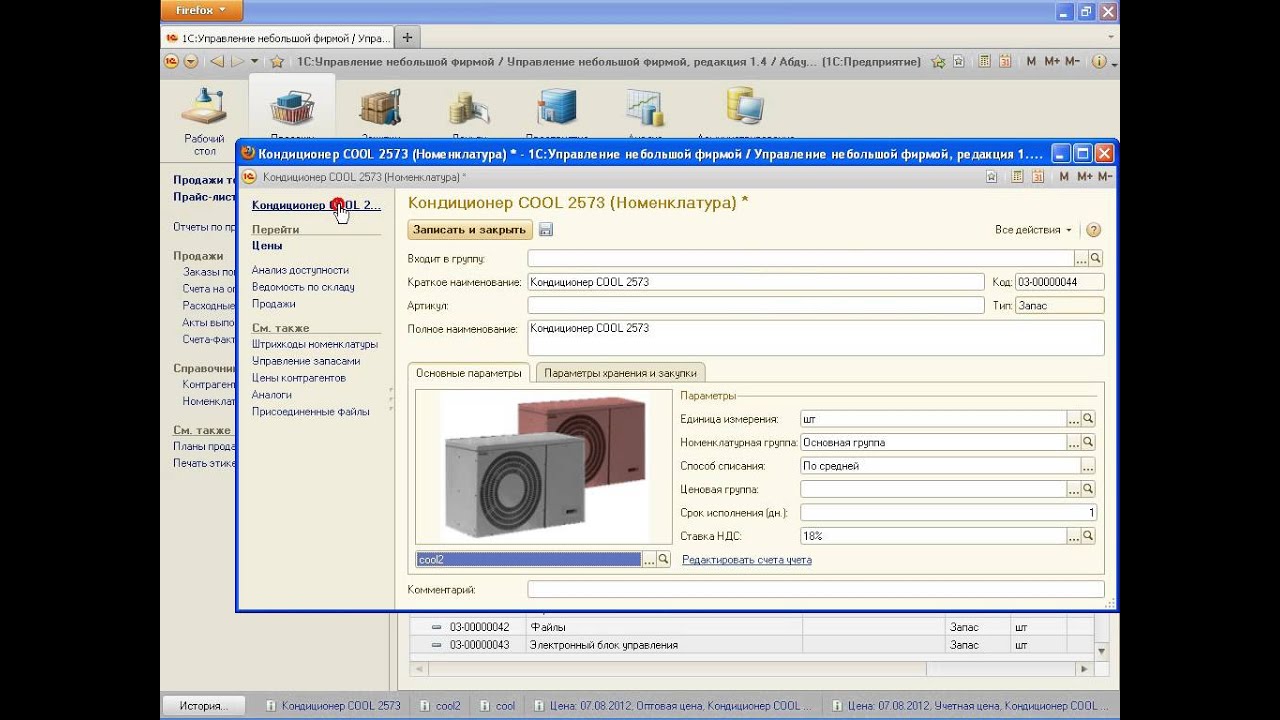Click the air conditioner product image
This screenshot has height=720, width=1280.
point(545,467)
